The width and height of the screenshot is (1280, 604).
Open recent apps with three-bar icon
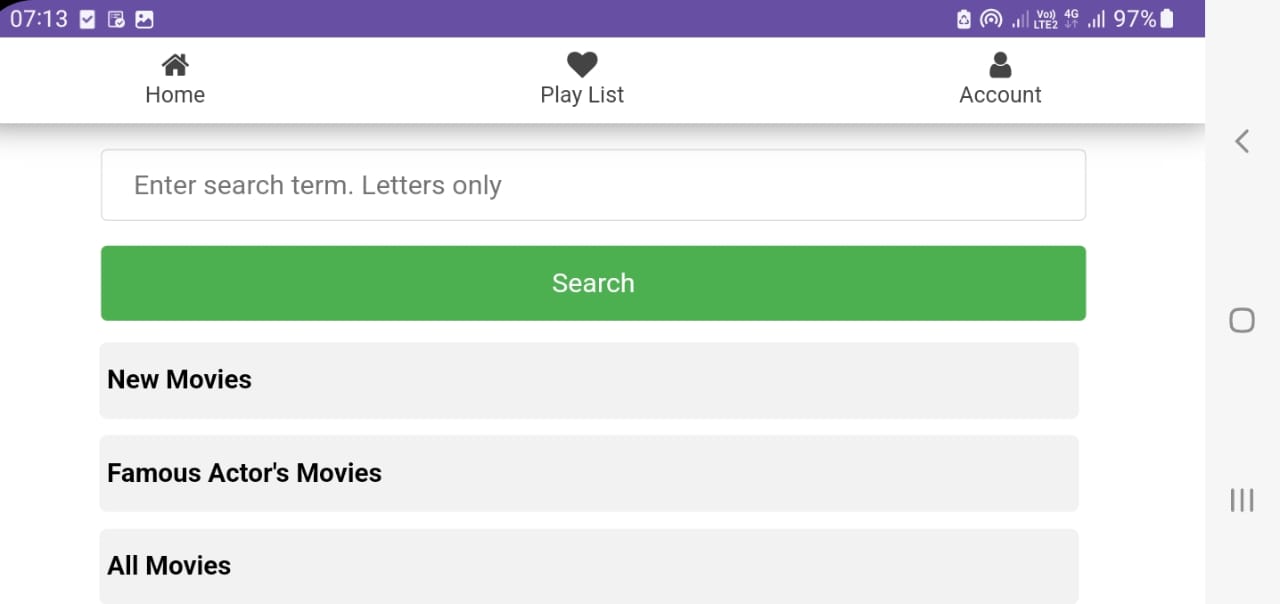coord(1241,500)
